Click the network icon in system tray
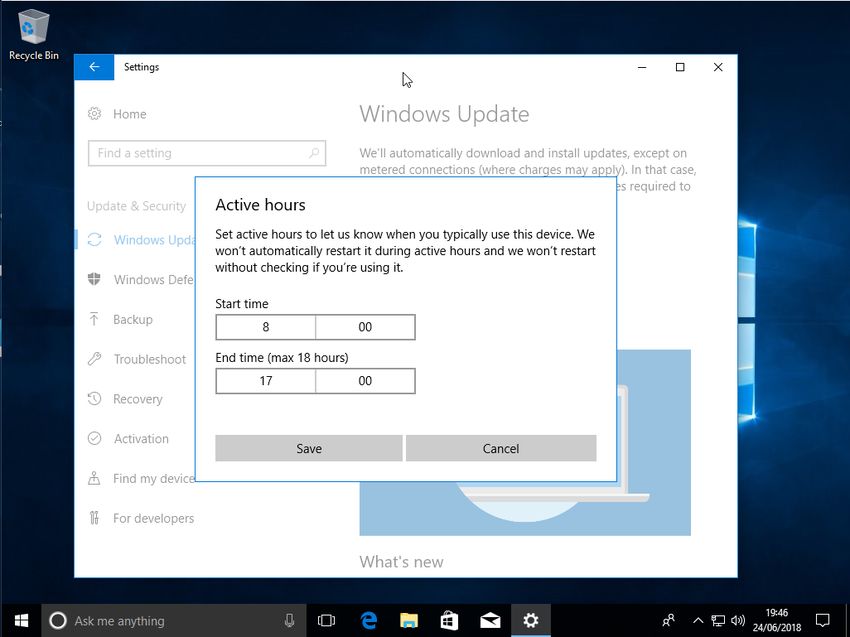This screenshot has width=850, height=637. [718, 620]
